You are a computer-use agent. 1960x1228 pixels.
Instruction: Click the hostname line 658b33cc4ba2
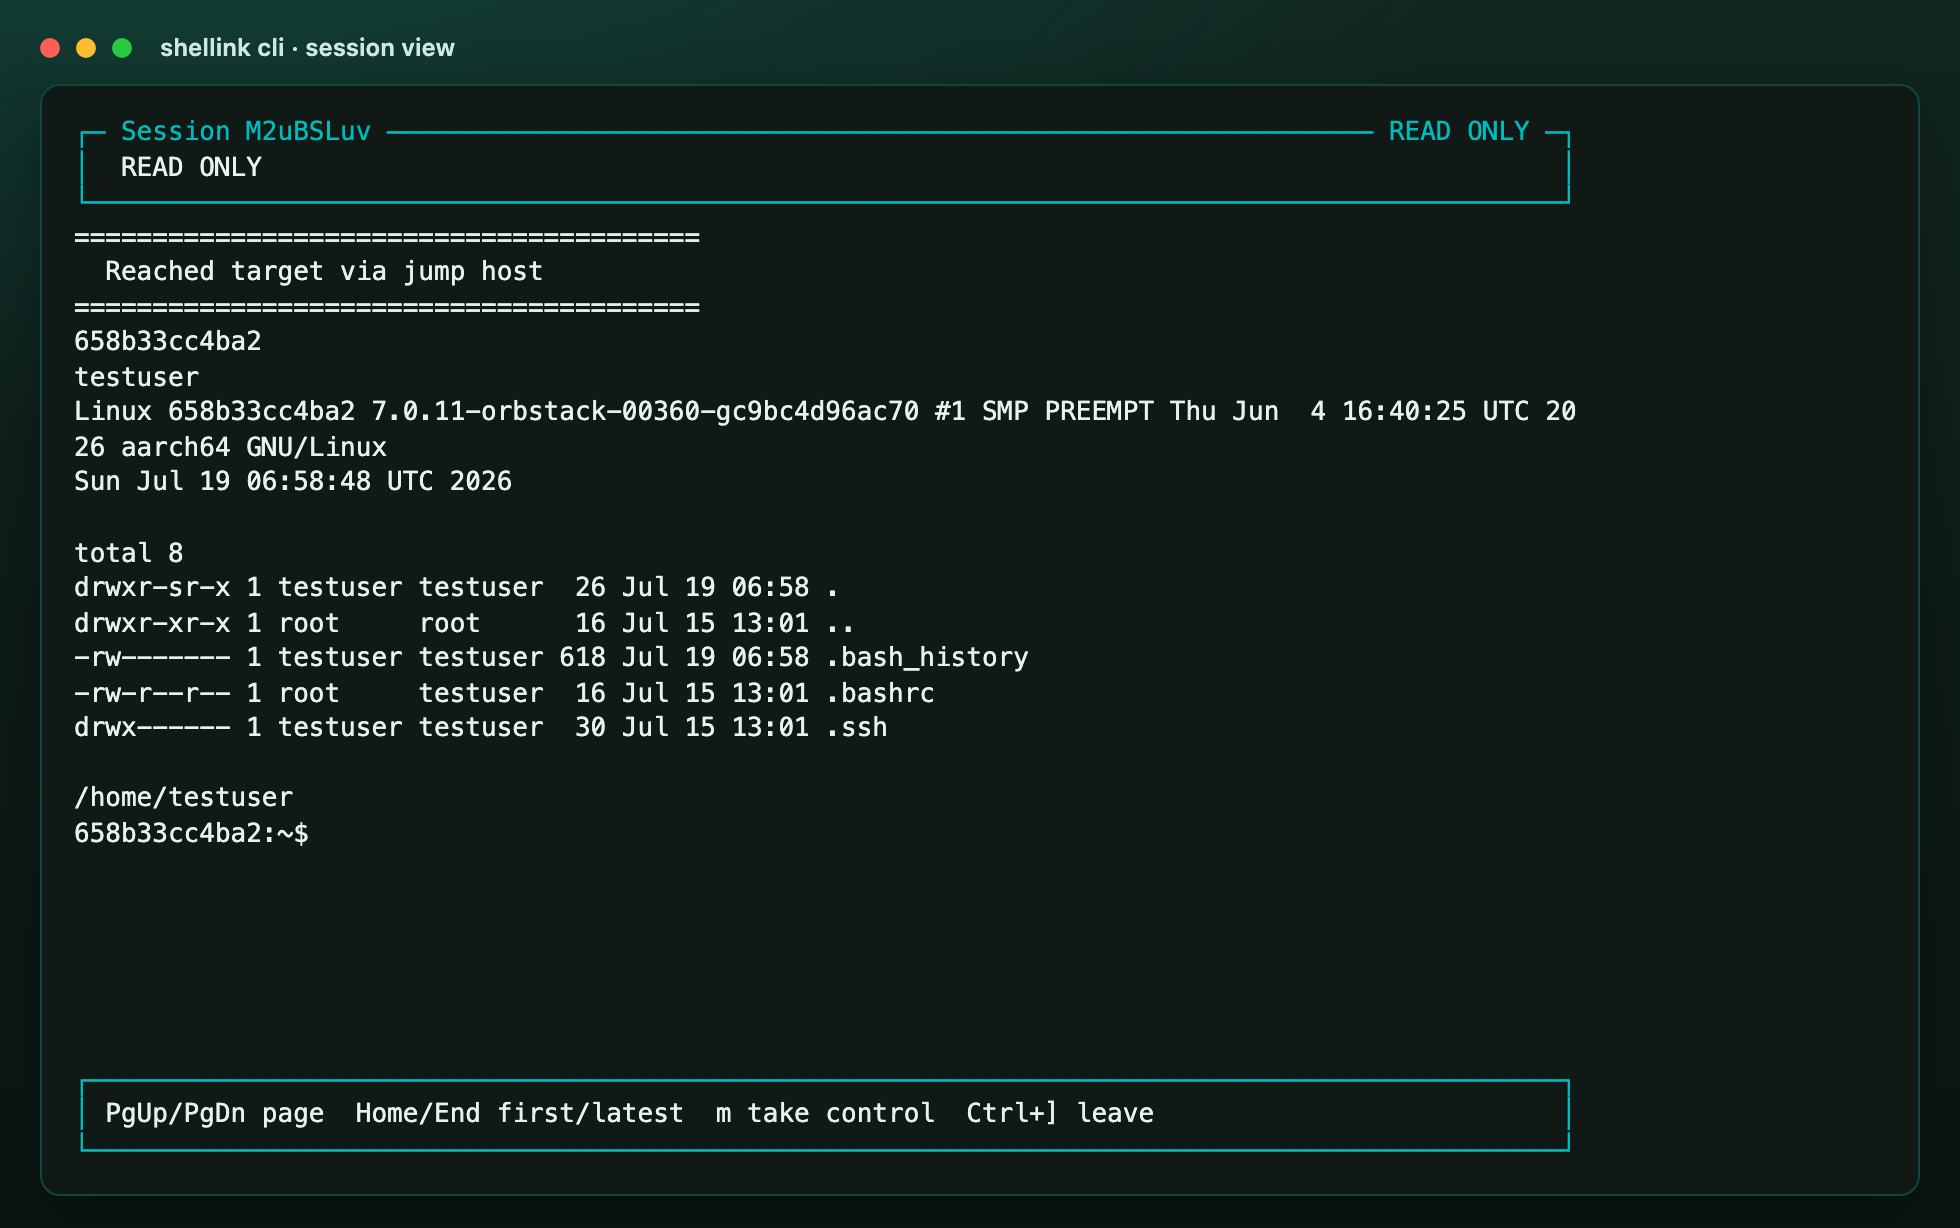(x=168, y=341)
